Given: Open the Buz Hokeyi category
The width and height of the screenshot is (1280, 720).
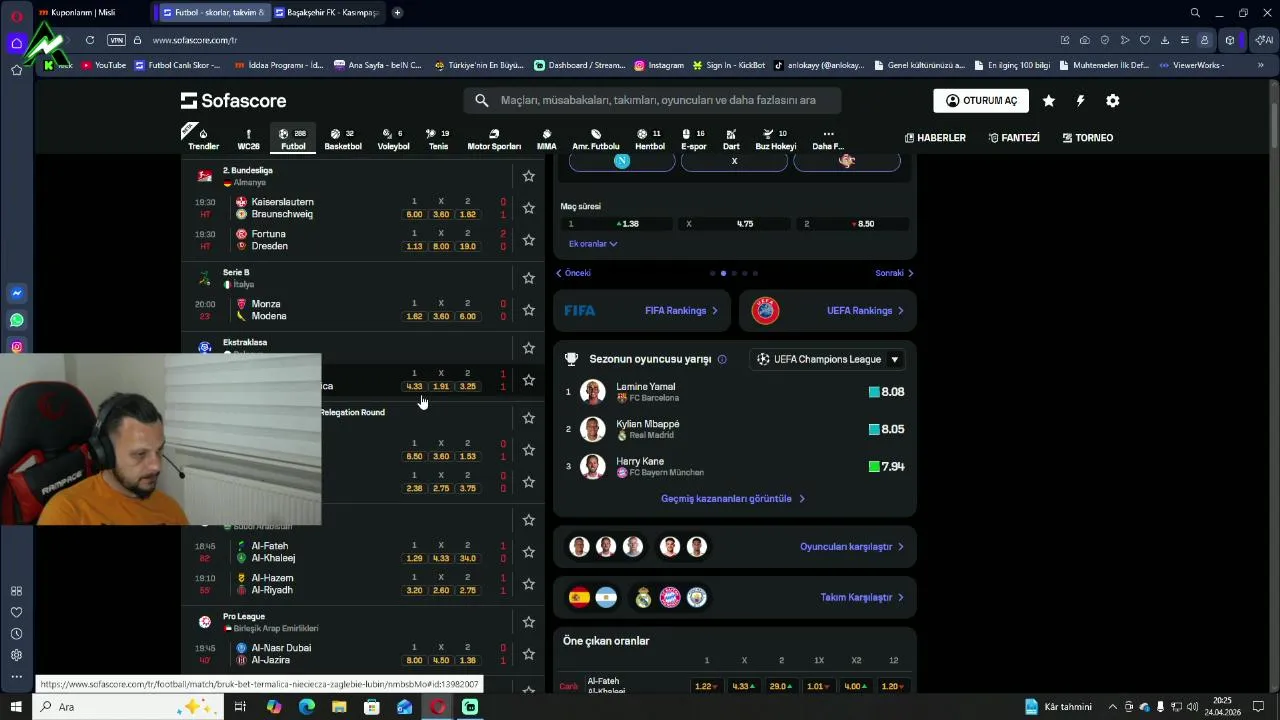Looking at the screenshot, I should pos(776,139).
